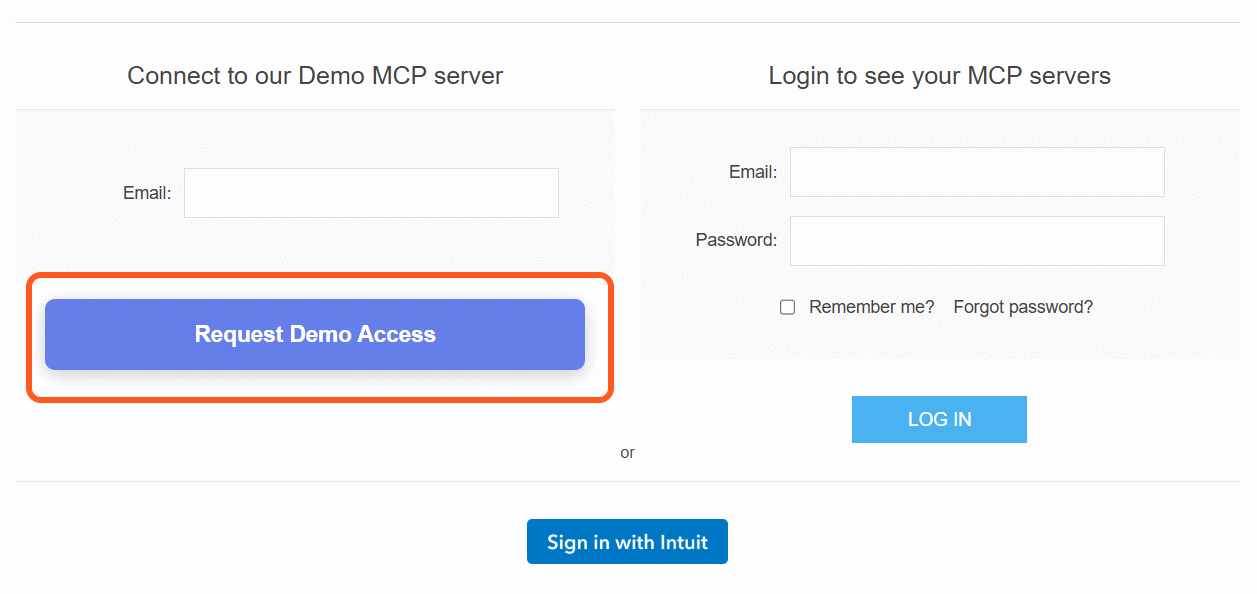This screenshot has width=1257, height=594.
Task: Start password recovery via Forgot password
Action: pos(1023,306)
